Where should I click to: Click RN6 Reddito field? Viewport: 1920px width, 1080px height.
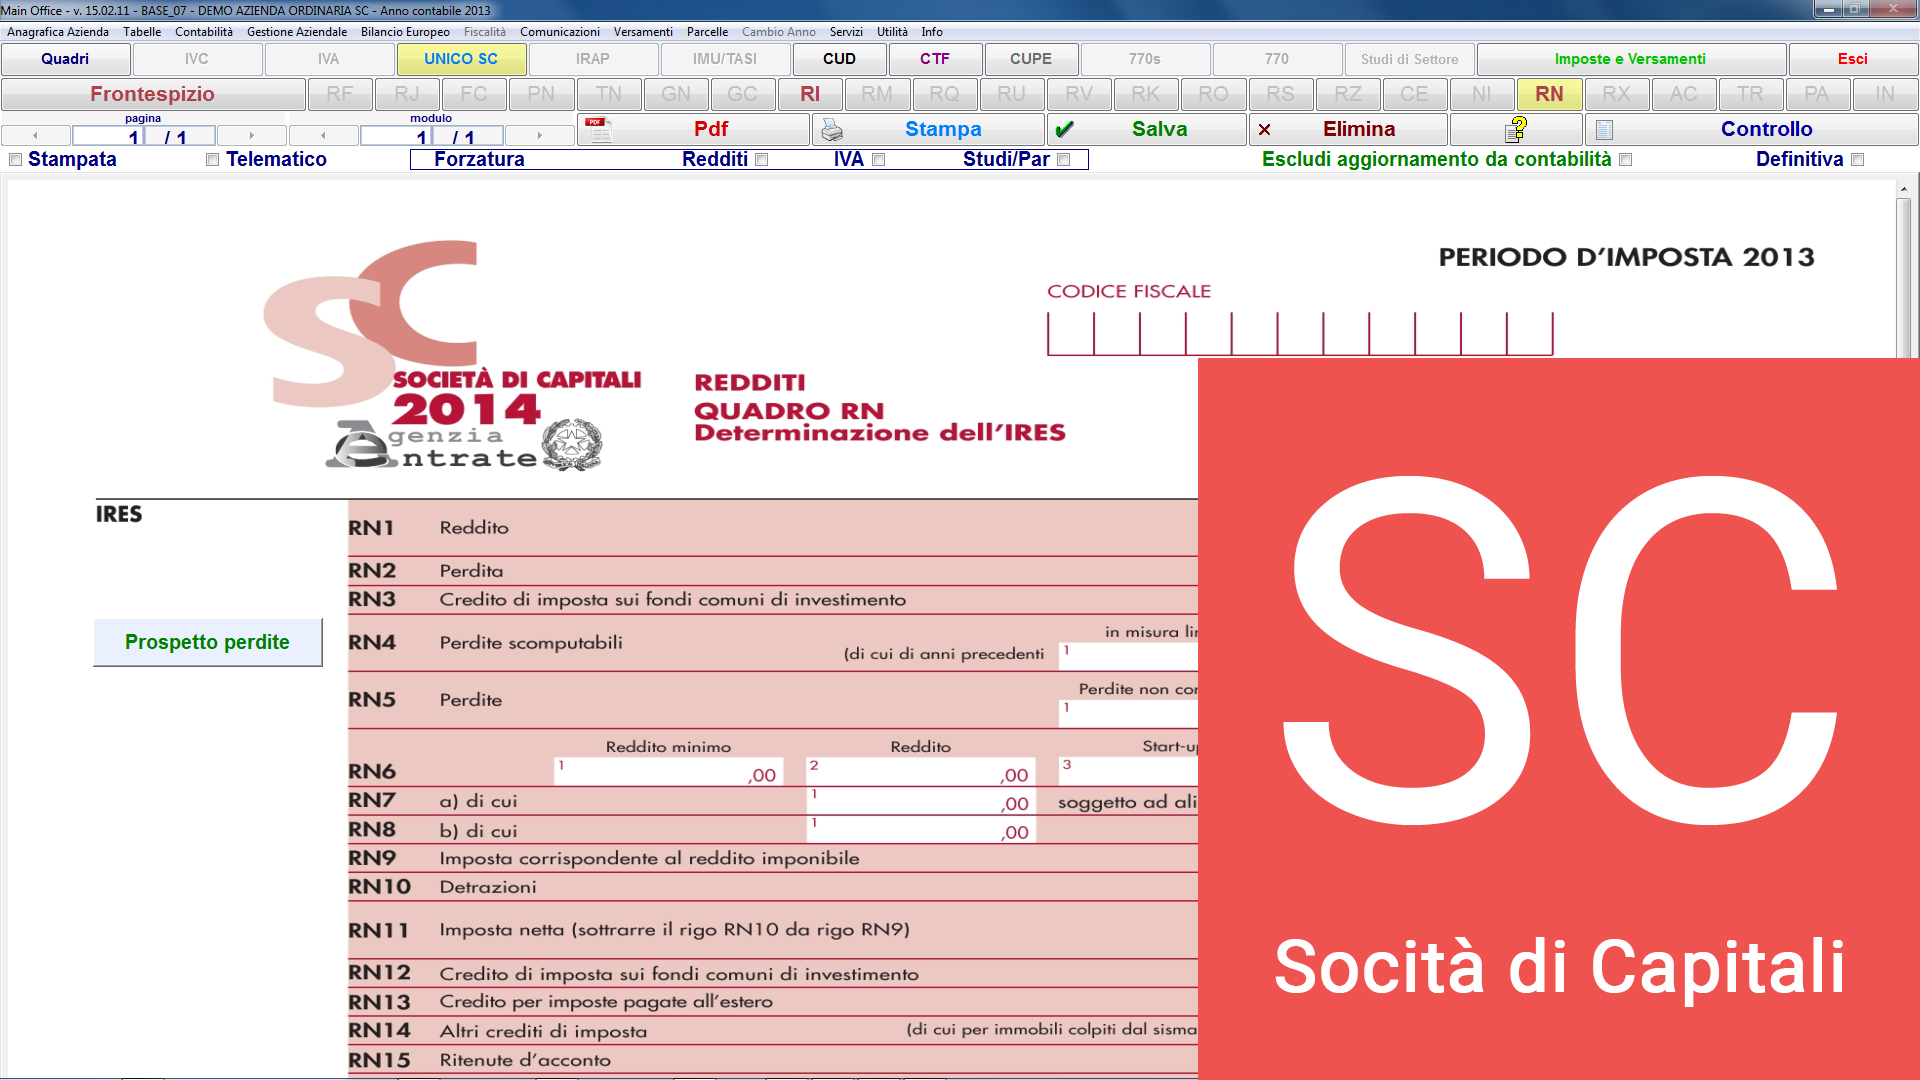(x=921, y=771)
